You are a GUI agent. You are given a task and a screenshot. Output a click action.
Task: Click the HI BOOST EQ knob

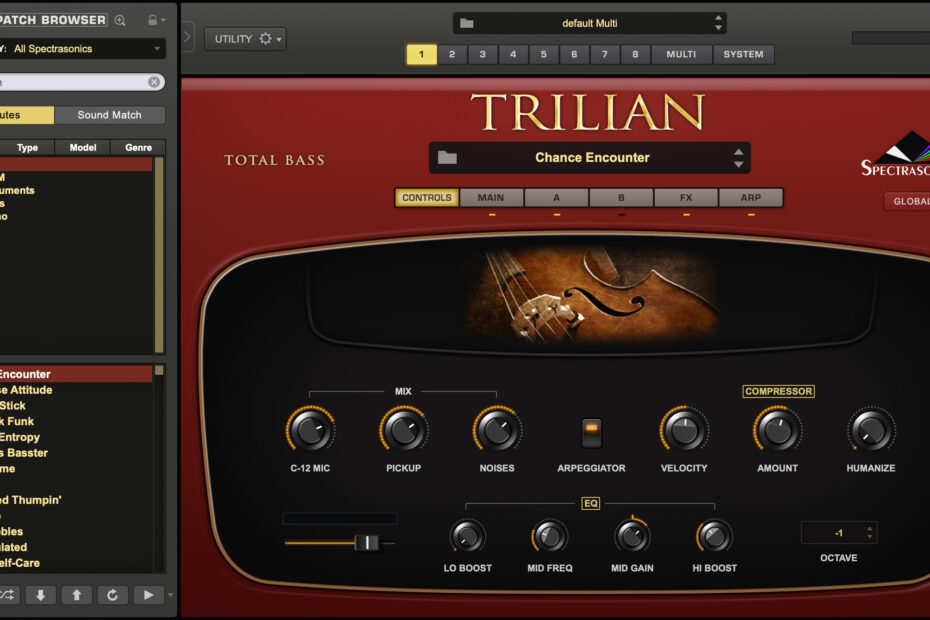714,536
